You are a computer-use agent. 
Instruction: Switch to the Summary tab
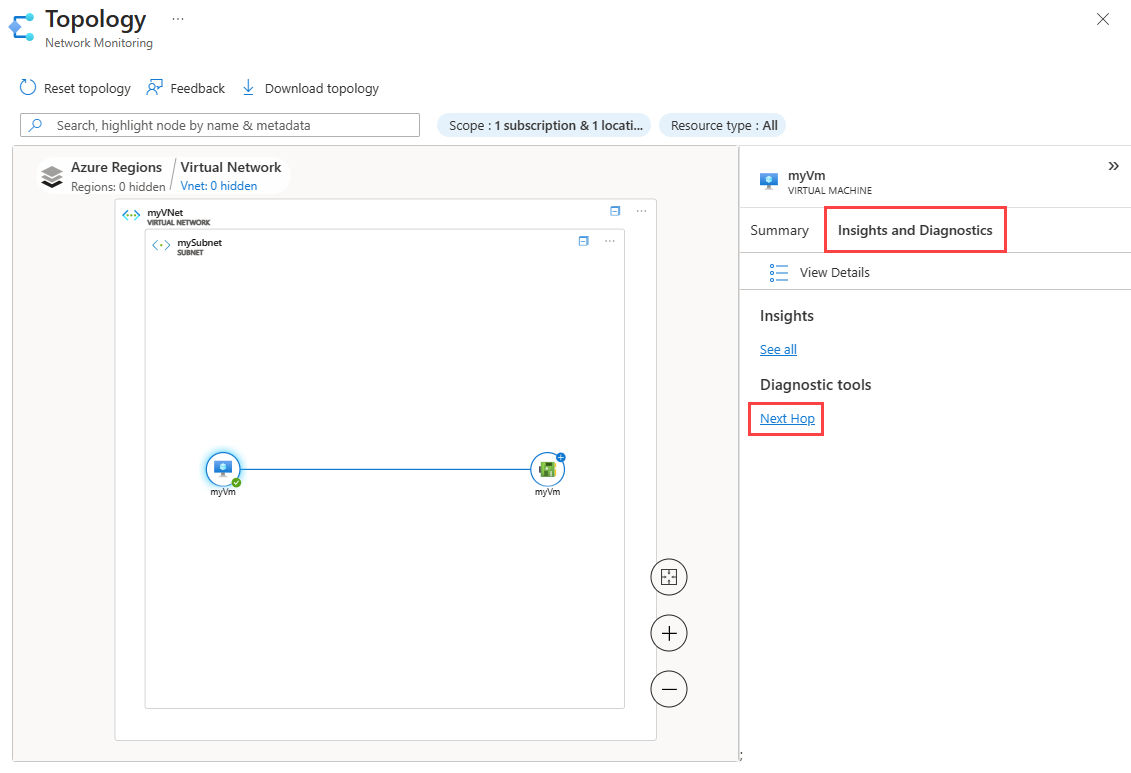779,230
